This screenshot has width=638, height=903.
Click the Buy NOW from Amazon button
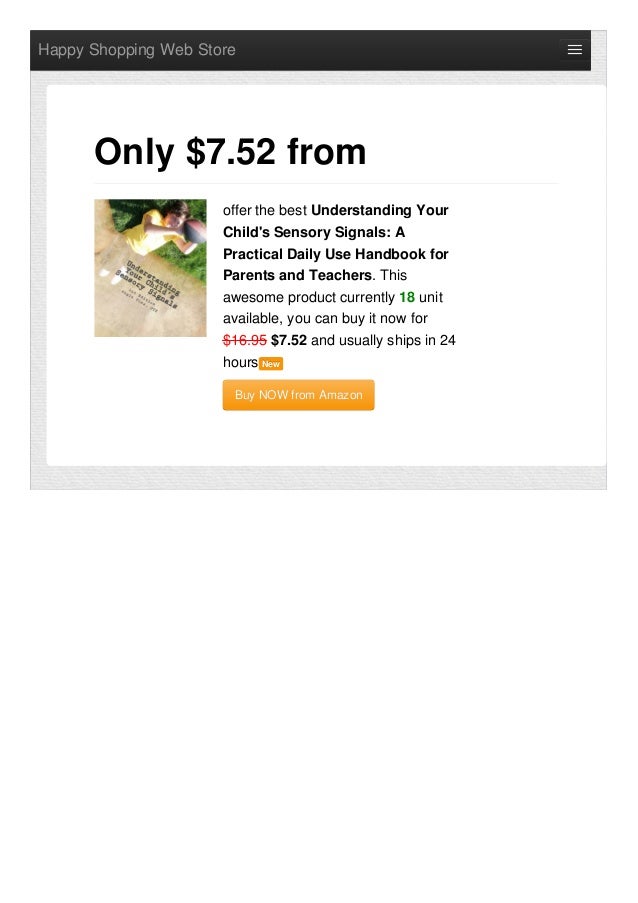point(298,395)
